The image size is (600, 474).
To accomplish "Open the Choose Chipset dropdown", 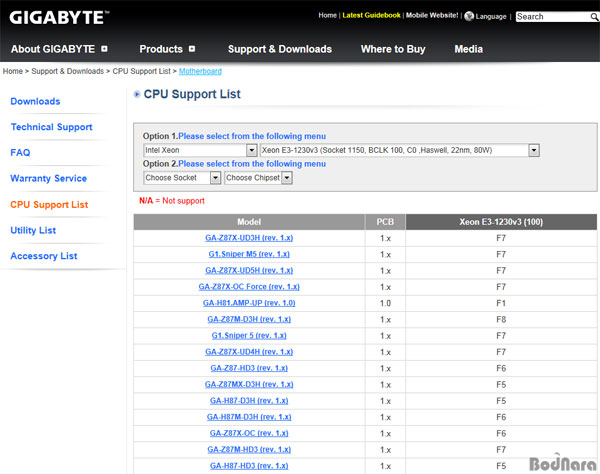I will [x=258, y=178].
